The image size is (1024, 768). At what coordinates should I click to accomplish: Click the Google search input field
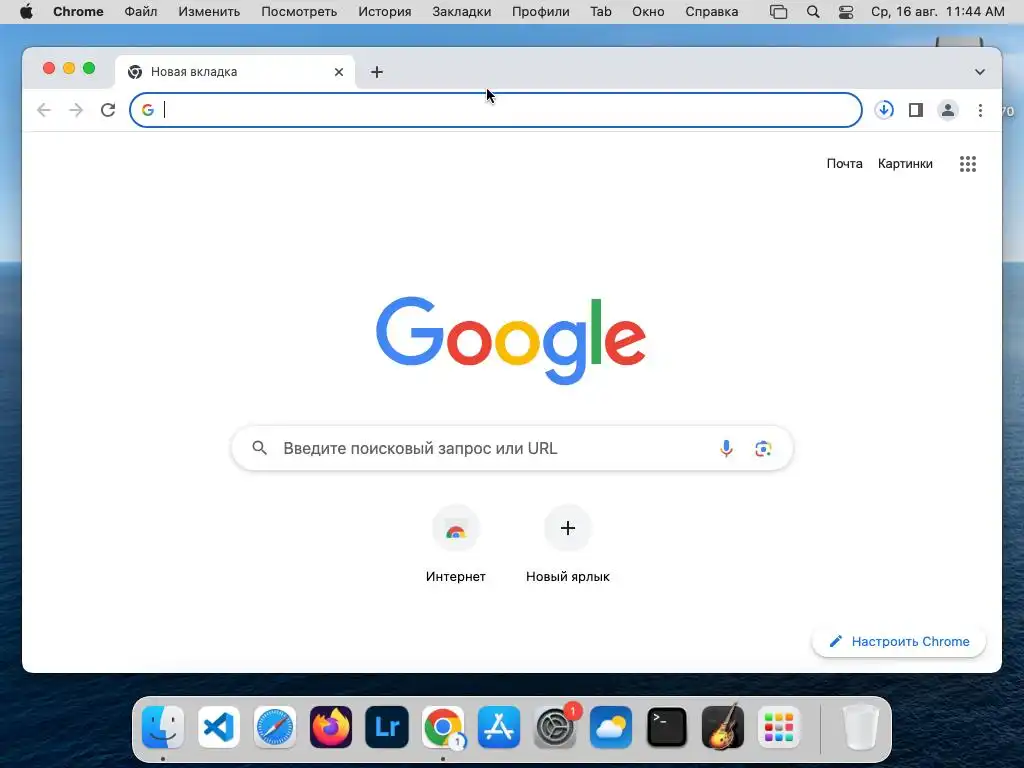(x=512, y=448)
